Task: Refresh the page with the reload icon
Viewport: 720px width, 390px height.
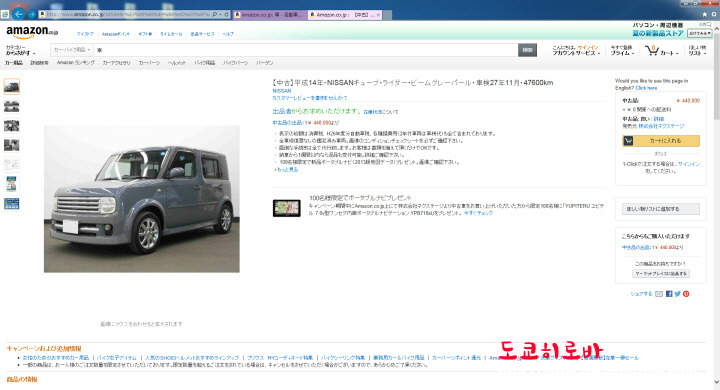Action: (x=227, y=15)
